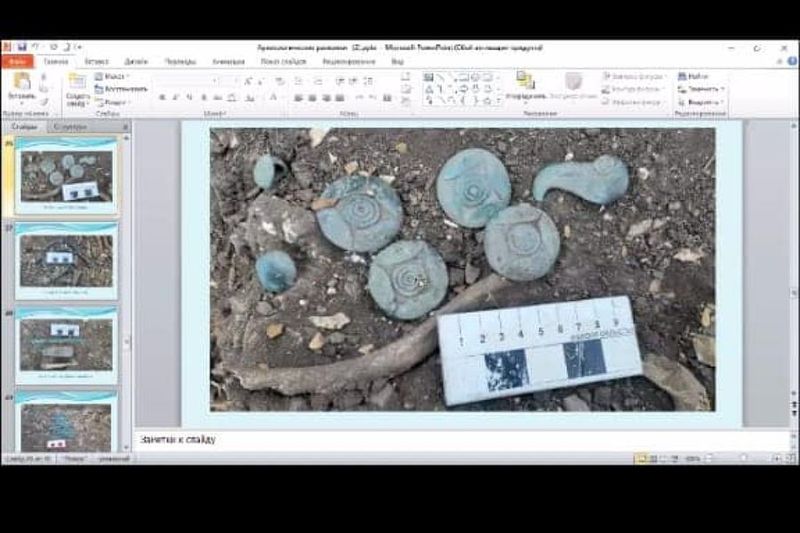
Task: Click the Undo arrow in quick access toolbar
Action: click(34, 47)
